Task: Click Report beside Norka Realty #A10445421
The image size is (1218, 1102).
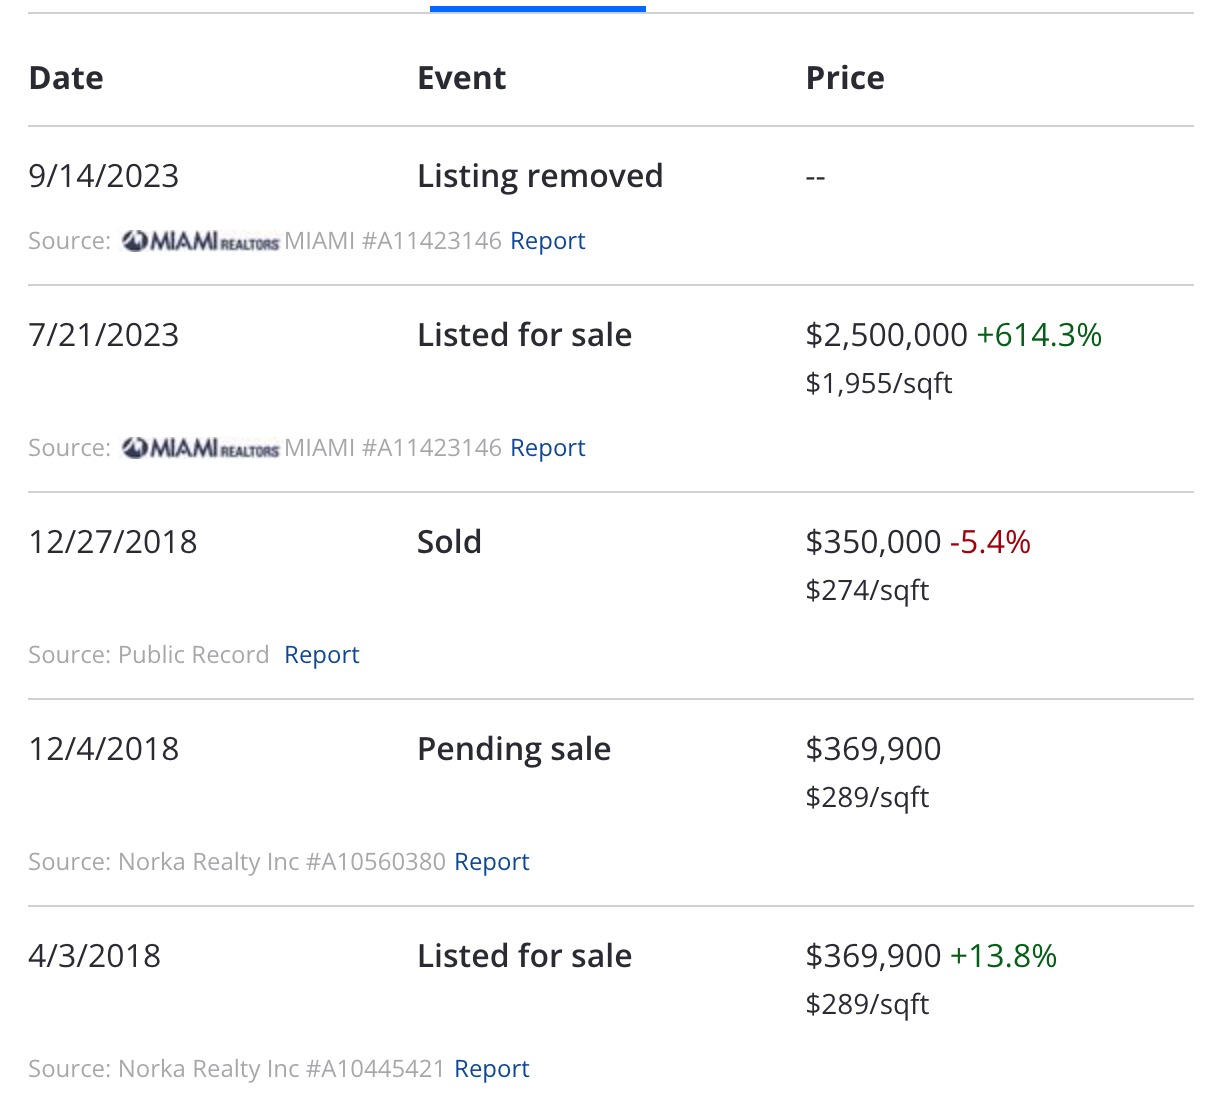Action: (491, 1069)
